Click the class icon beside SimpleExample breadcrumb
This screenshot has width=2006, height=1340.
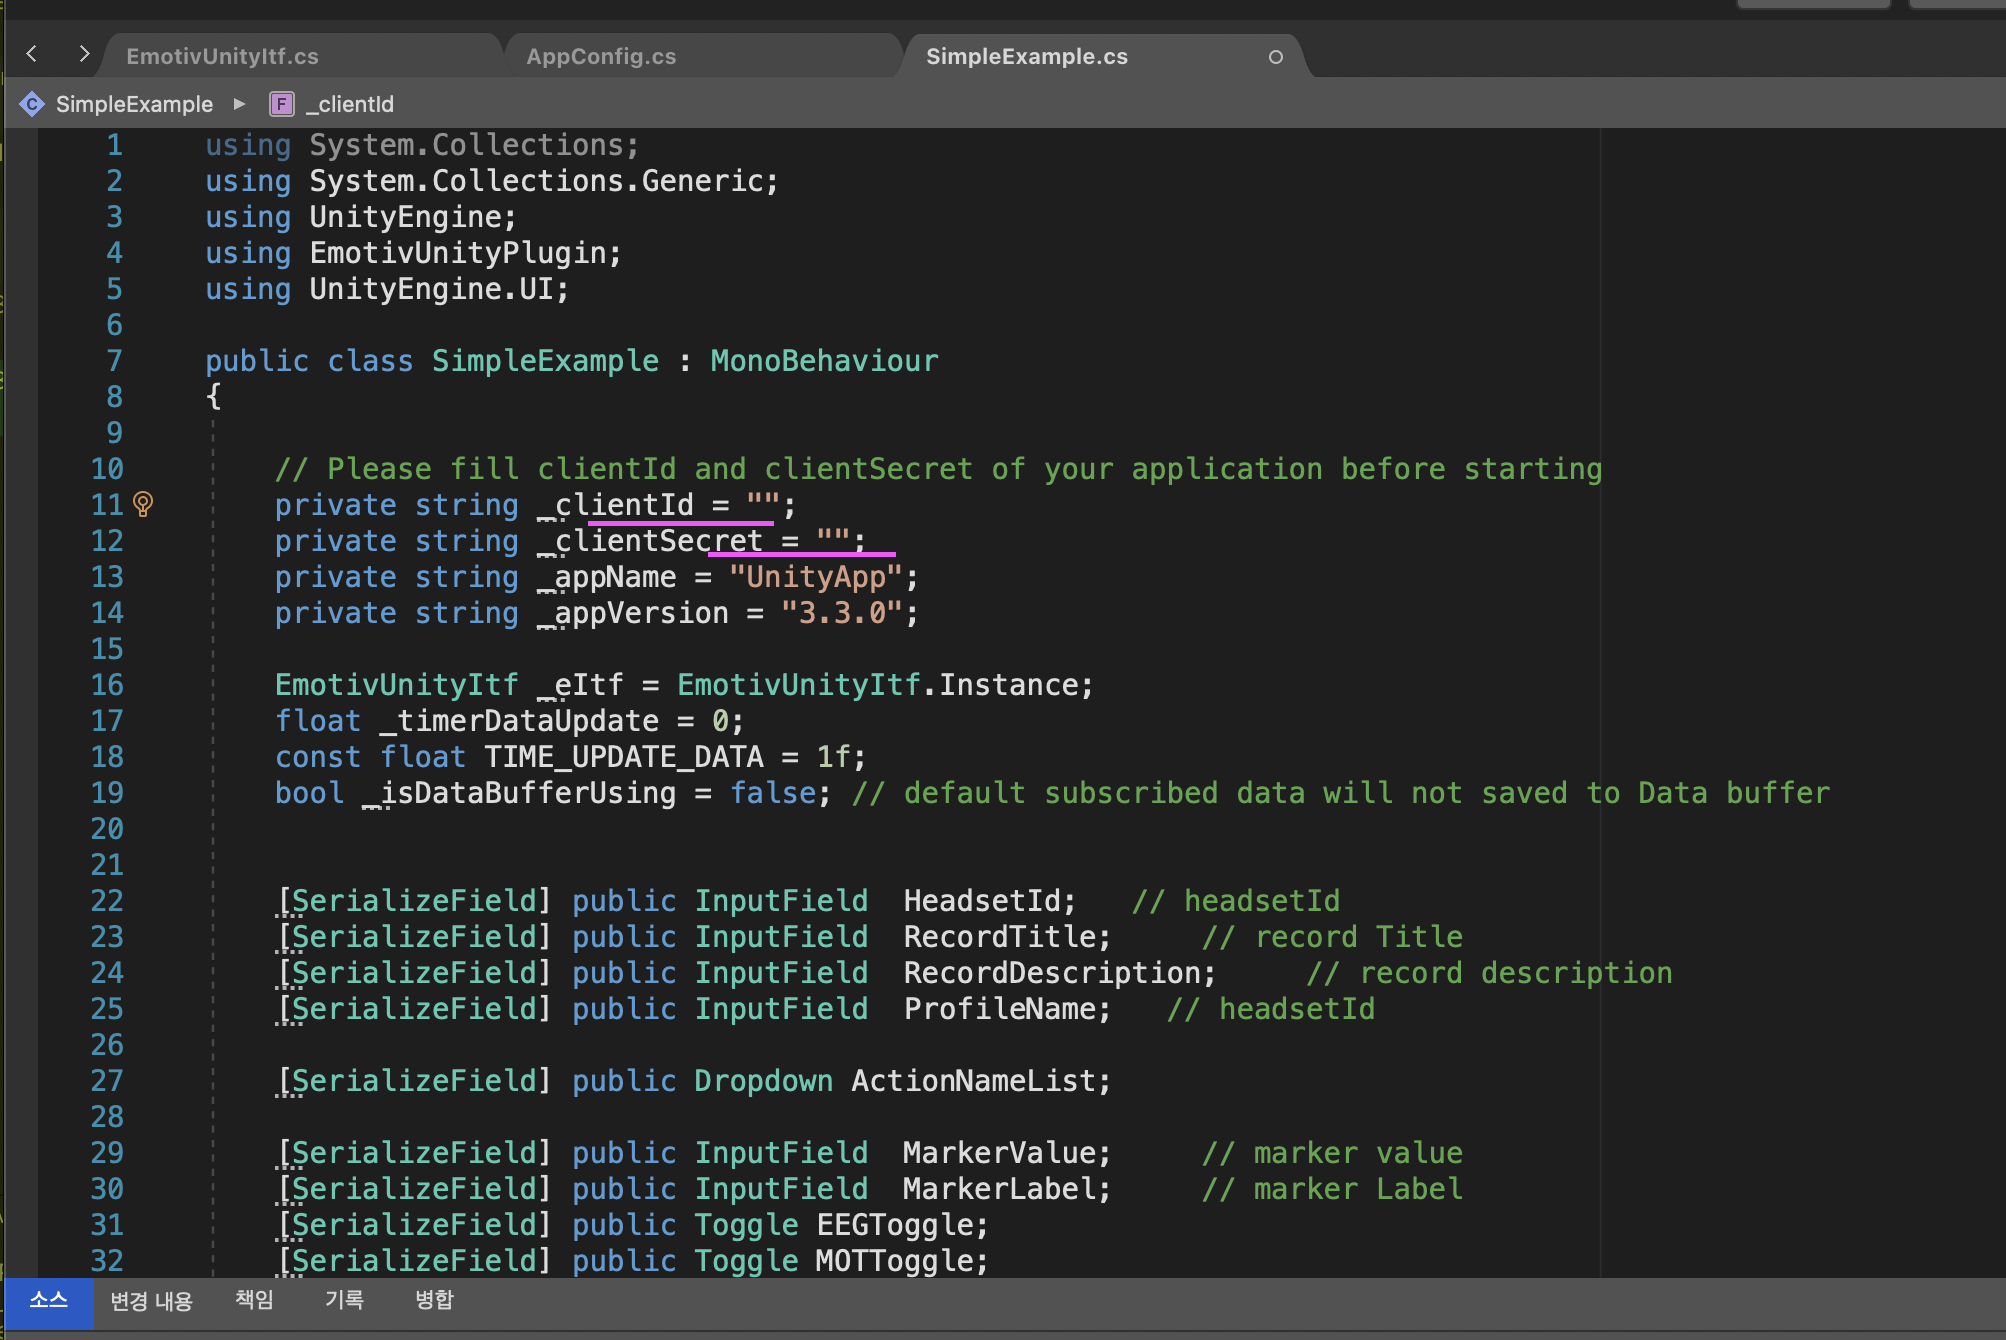32,104
